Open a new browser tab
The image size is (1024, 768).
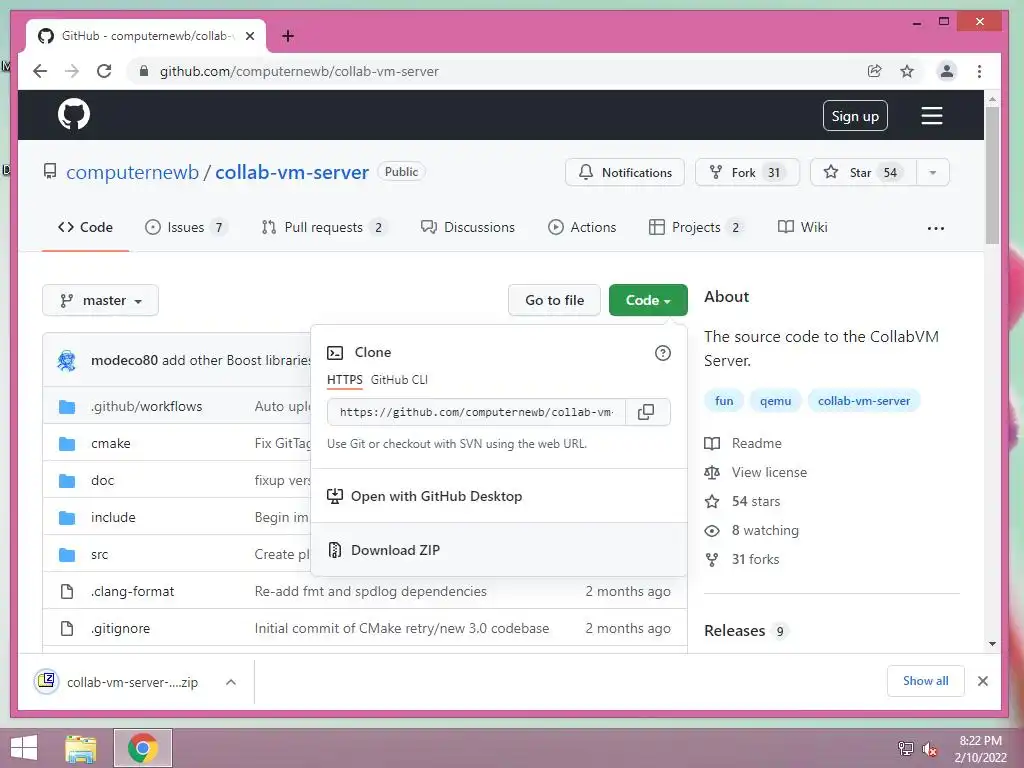pos(288,36)
